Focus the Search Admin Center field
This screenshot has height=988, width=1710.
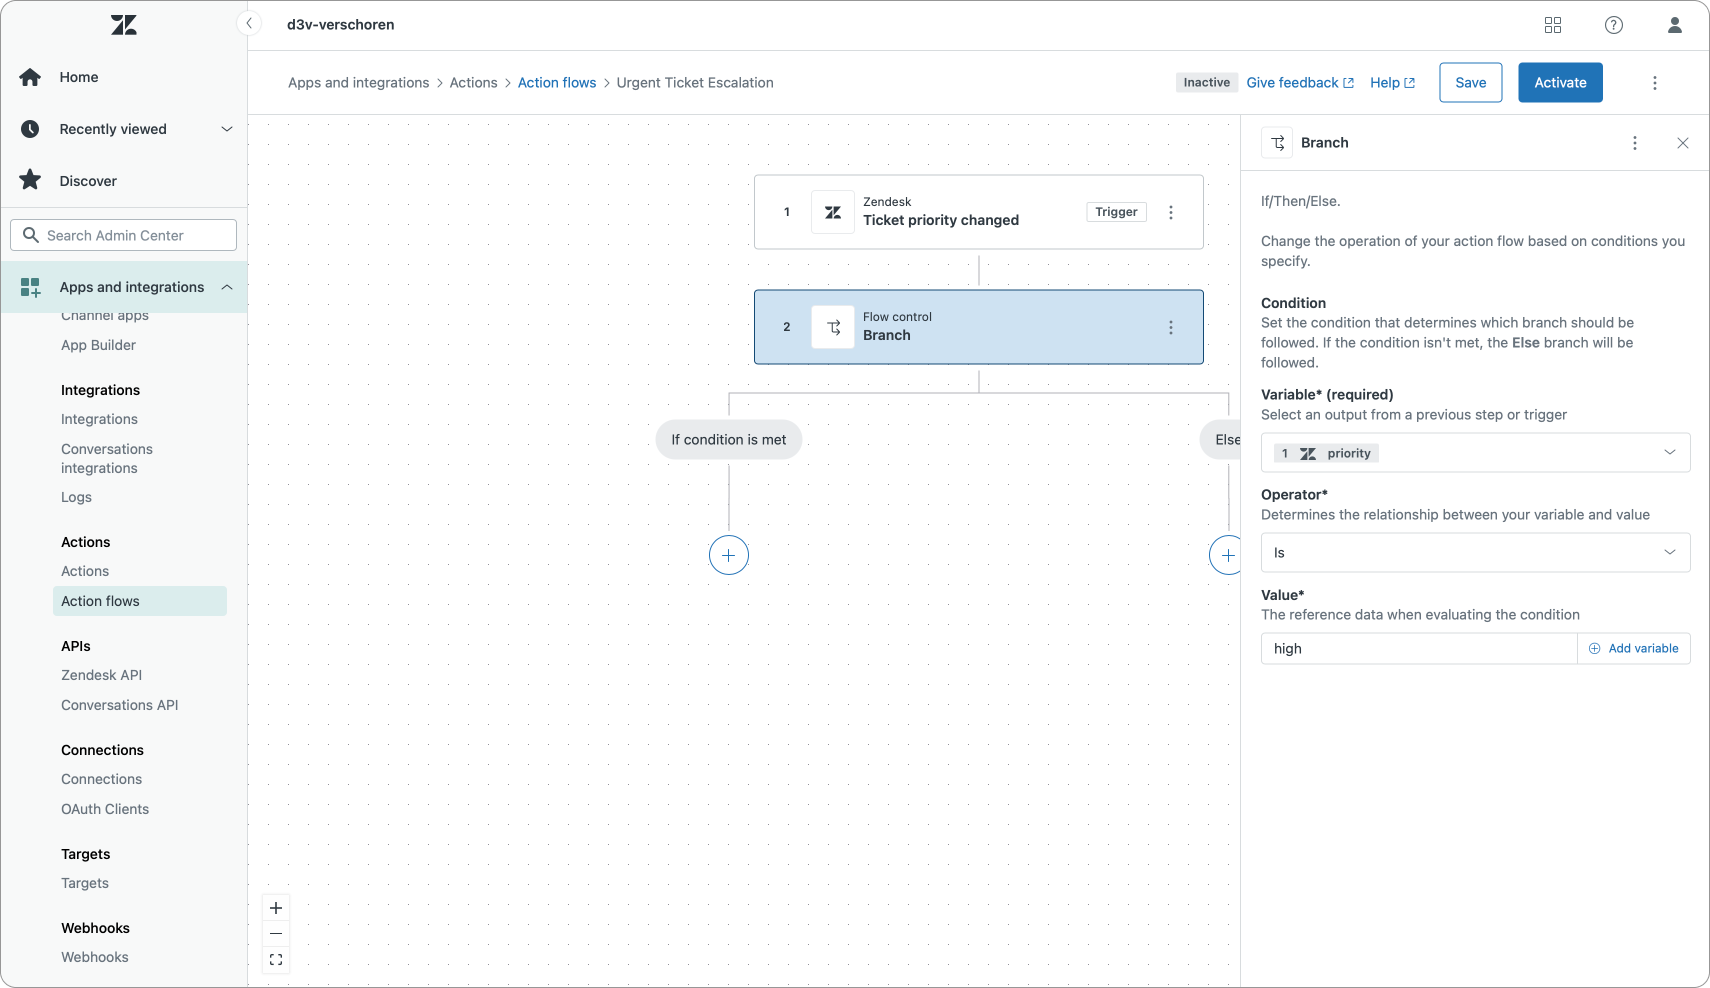(x=124, y=235)
